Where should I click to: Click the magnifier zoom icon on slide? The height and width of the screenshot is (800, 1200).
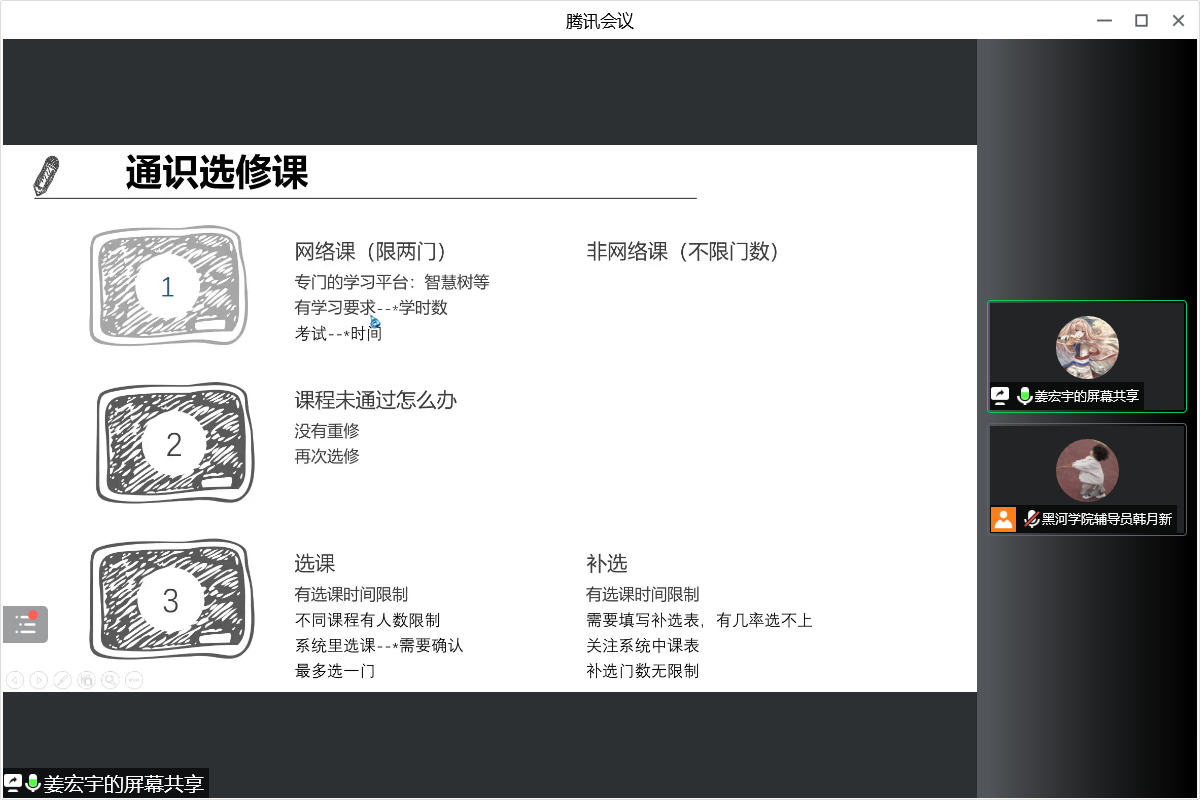pyautogui.click(x=110, y=680)
